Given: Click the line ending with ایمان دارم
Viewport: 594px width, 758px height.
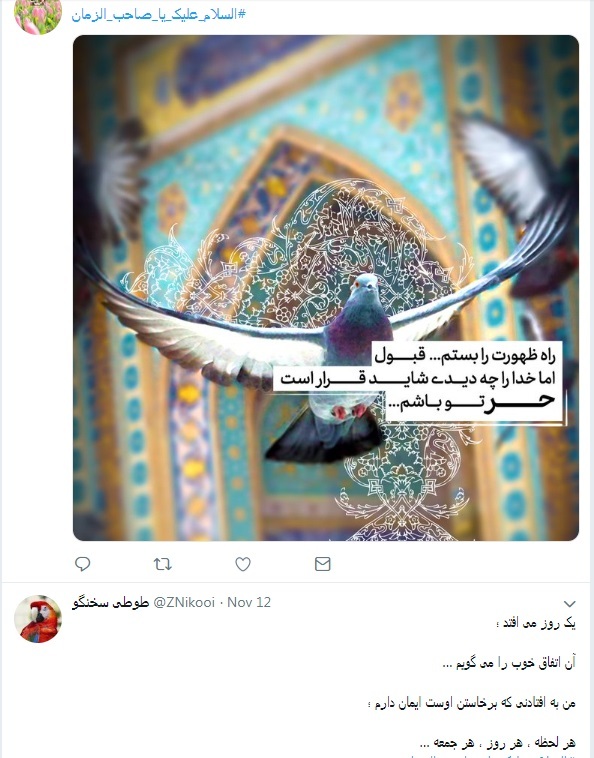Looking at the screenshot, I should tap(472, 703).
